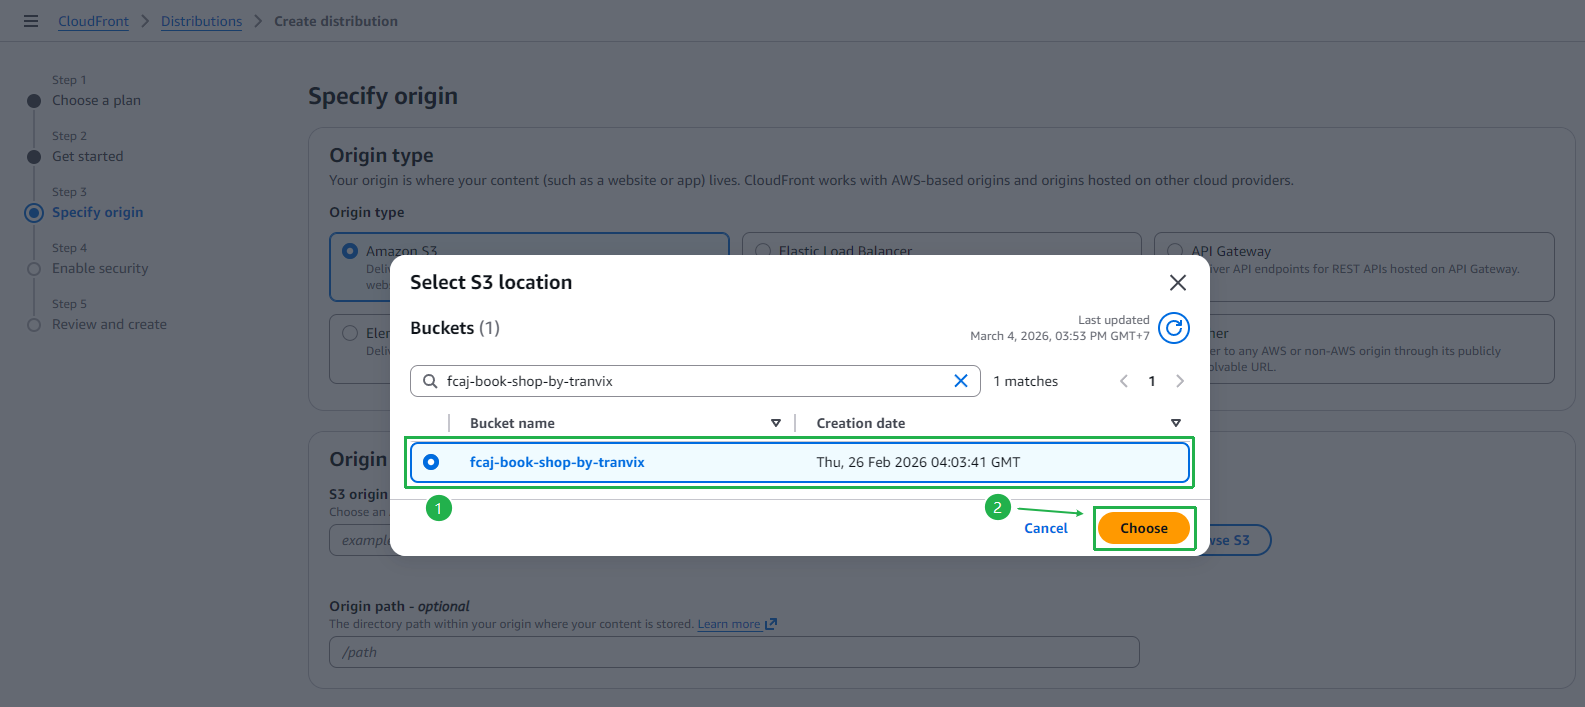The width and height of the screenshot is (1585, 707).
Task: Go to previous page of bucket results
Action: point(1124,381)
